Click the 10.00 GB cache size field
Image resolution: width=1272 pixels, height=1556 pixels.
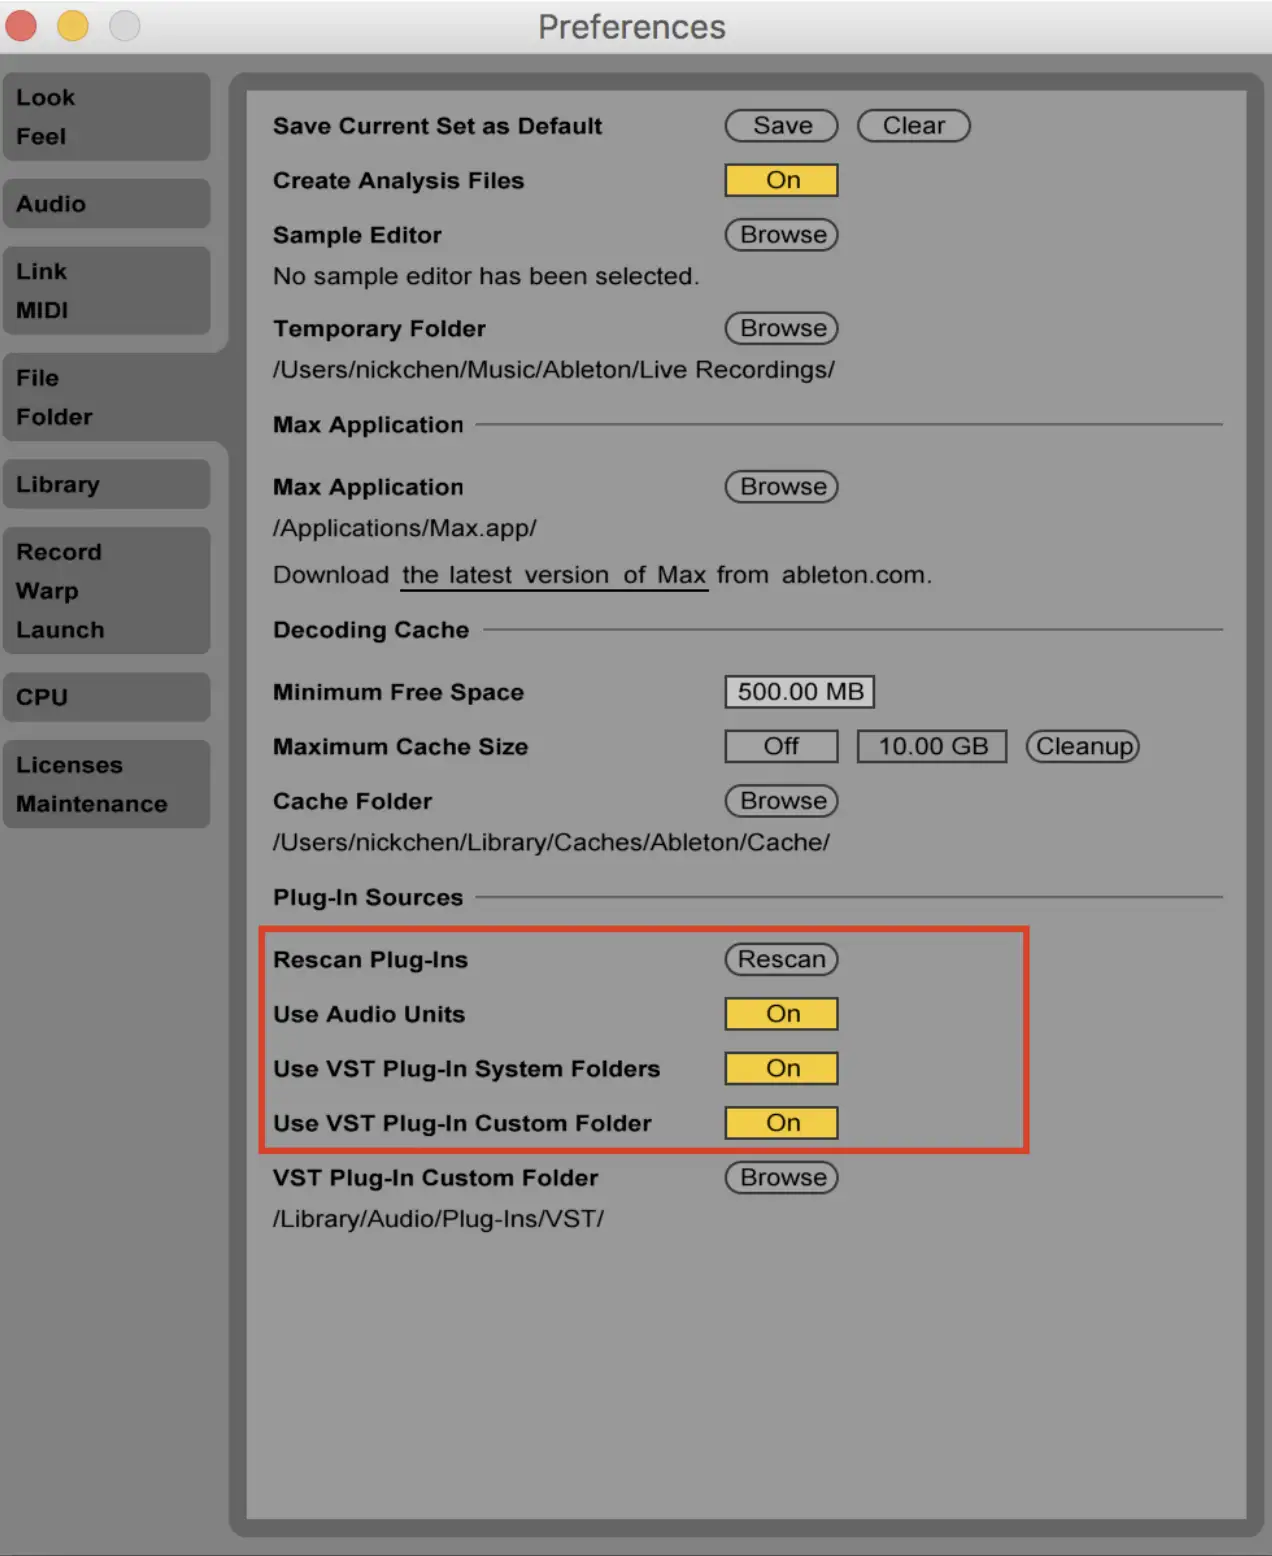pos(931,747)
